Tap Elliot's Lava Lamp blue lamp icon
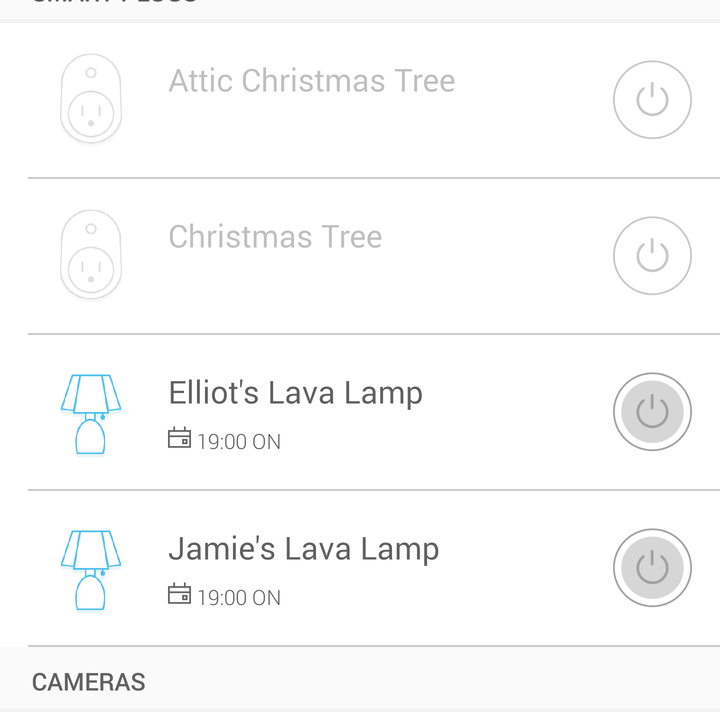720x720 pixels. tap(91, 415)
